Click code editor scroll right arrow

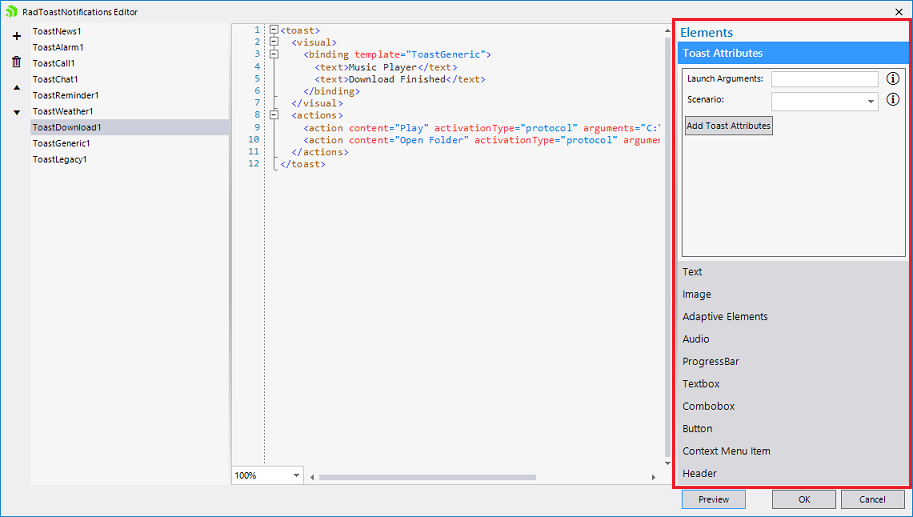[653, 477]
